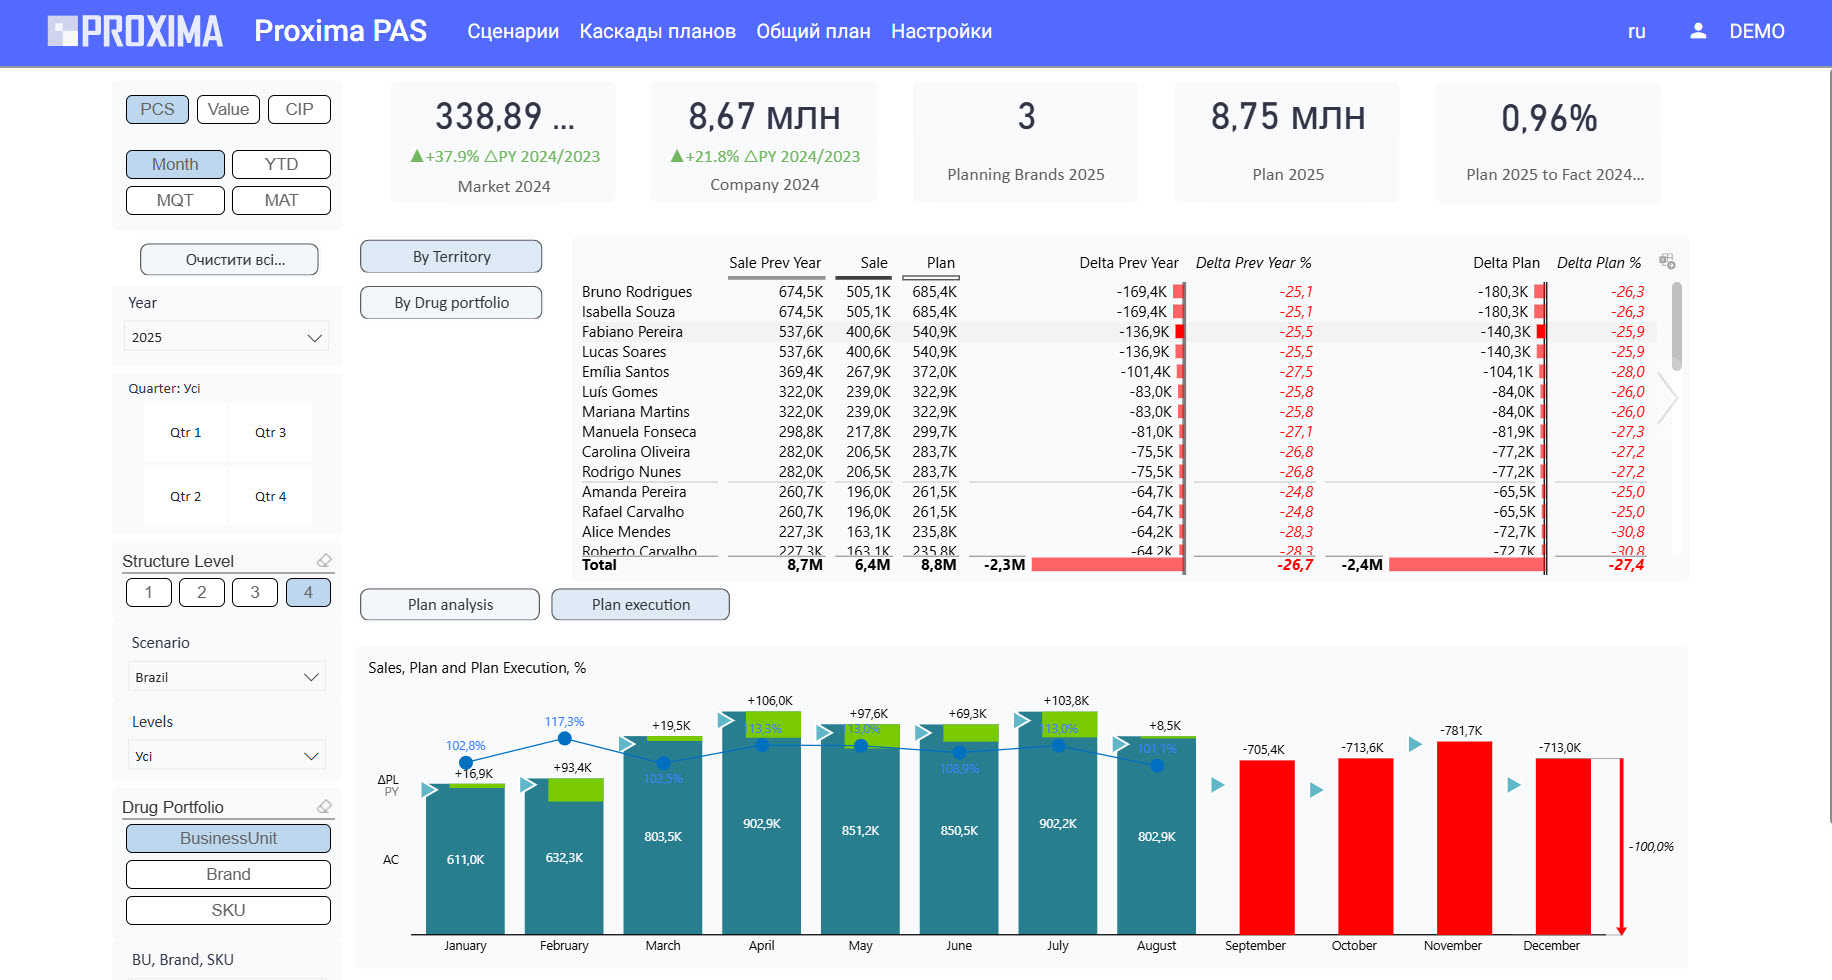Expand the Levels dropdown
The image size is (1832, 980).
point(227,756)
